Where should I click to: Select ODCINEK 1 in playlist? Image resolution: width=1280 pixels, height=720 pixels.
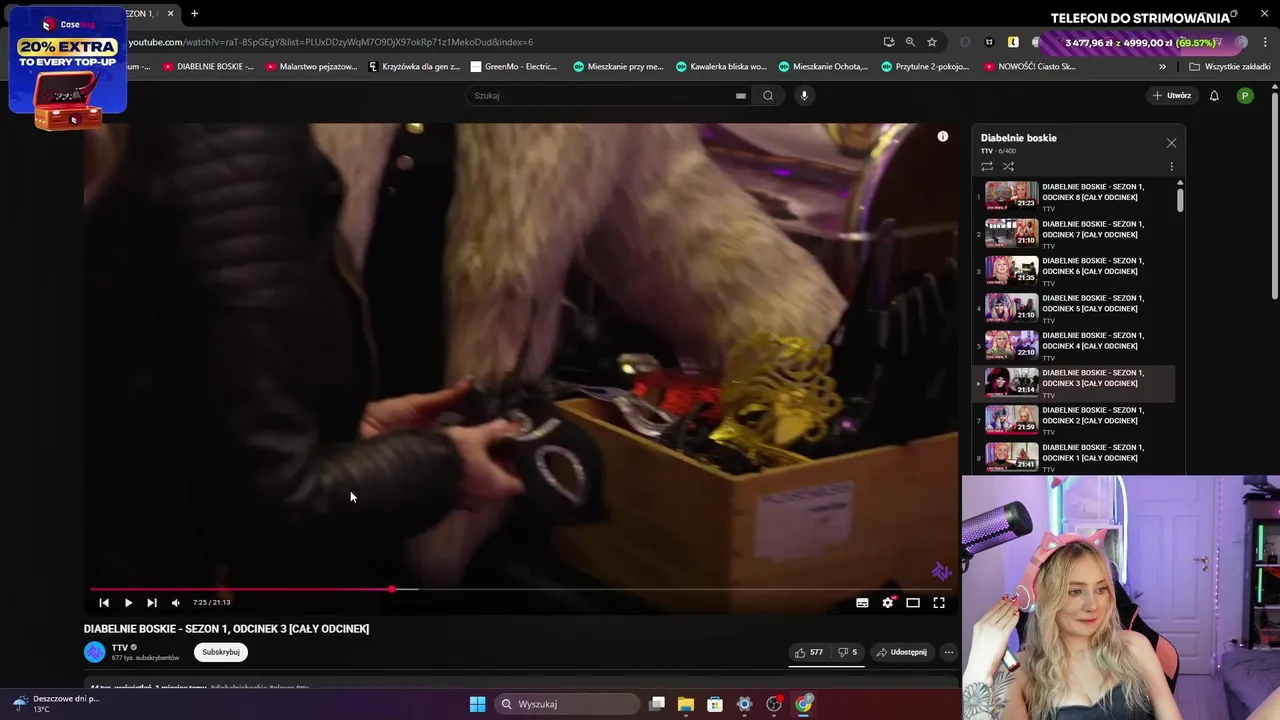[x=1075, y=457]
